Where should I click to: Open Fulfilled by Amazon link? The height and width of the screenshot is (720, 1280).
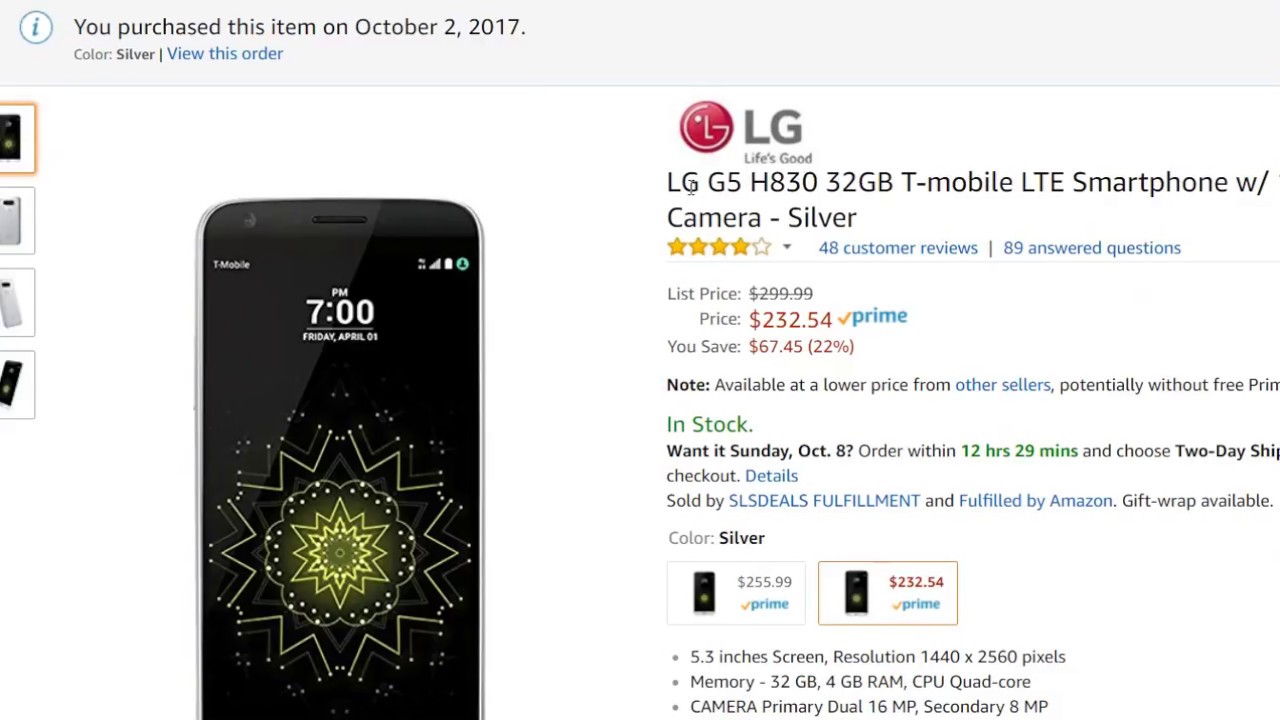pyautogui.click(x=1035, y=501)
